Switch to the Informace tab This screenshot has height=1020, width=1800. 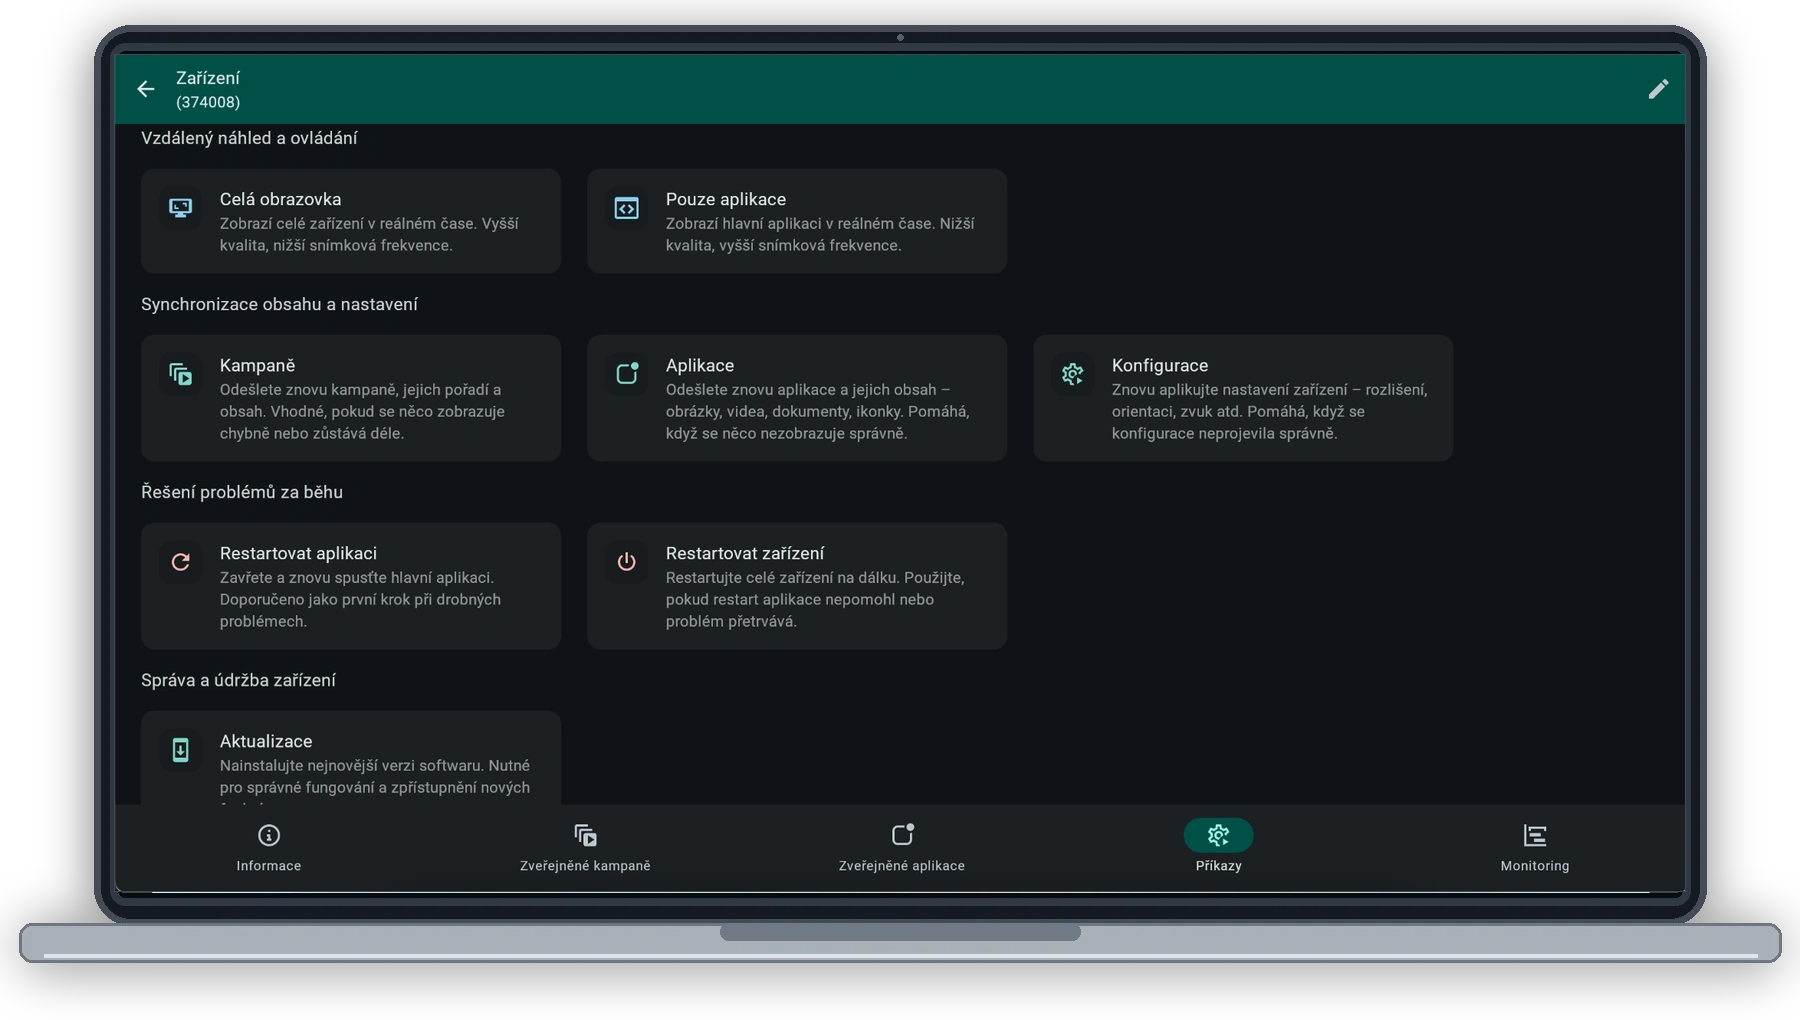[x=269, y=848]
